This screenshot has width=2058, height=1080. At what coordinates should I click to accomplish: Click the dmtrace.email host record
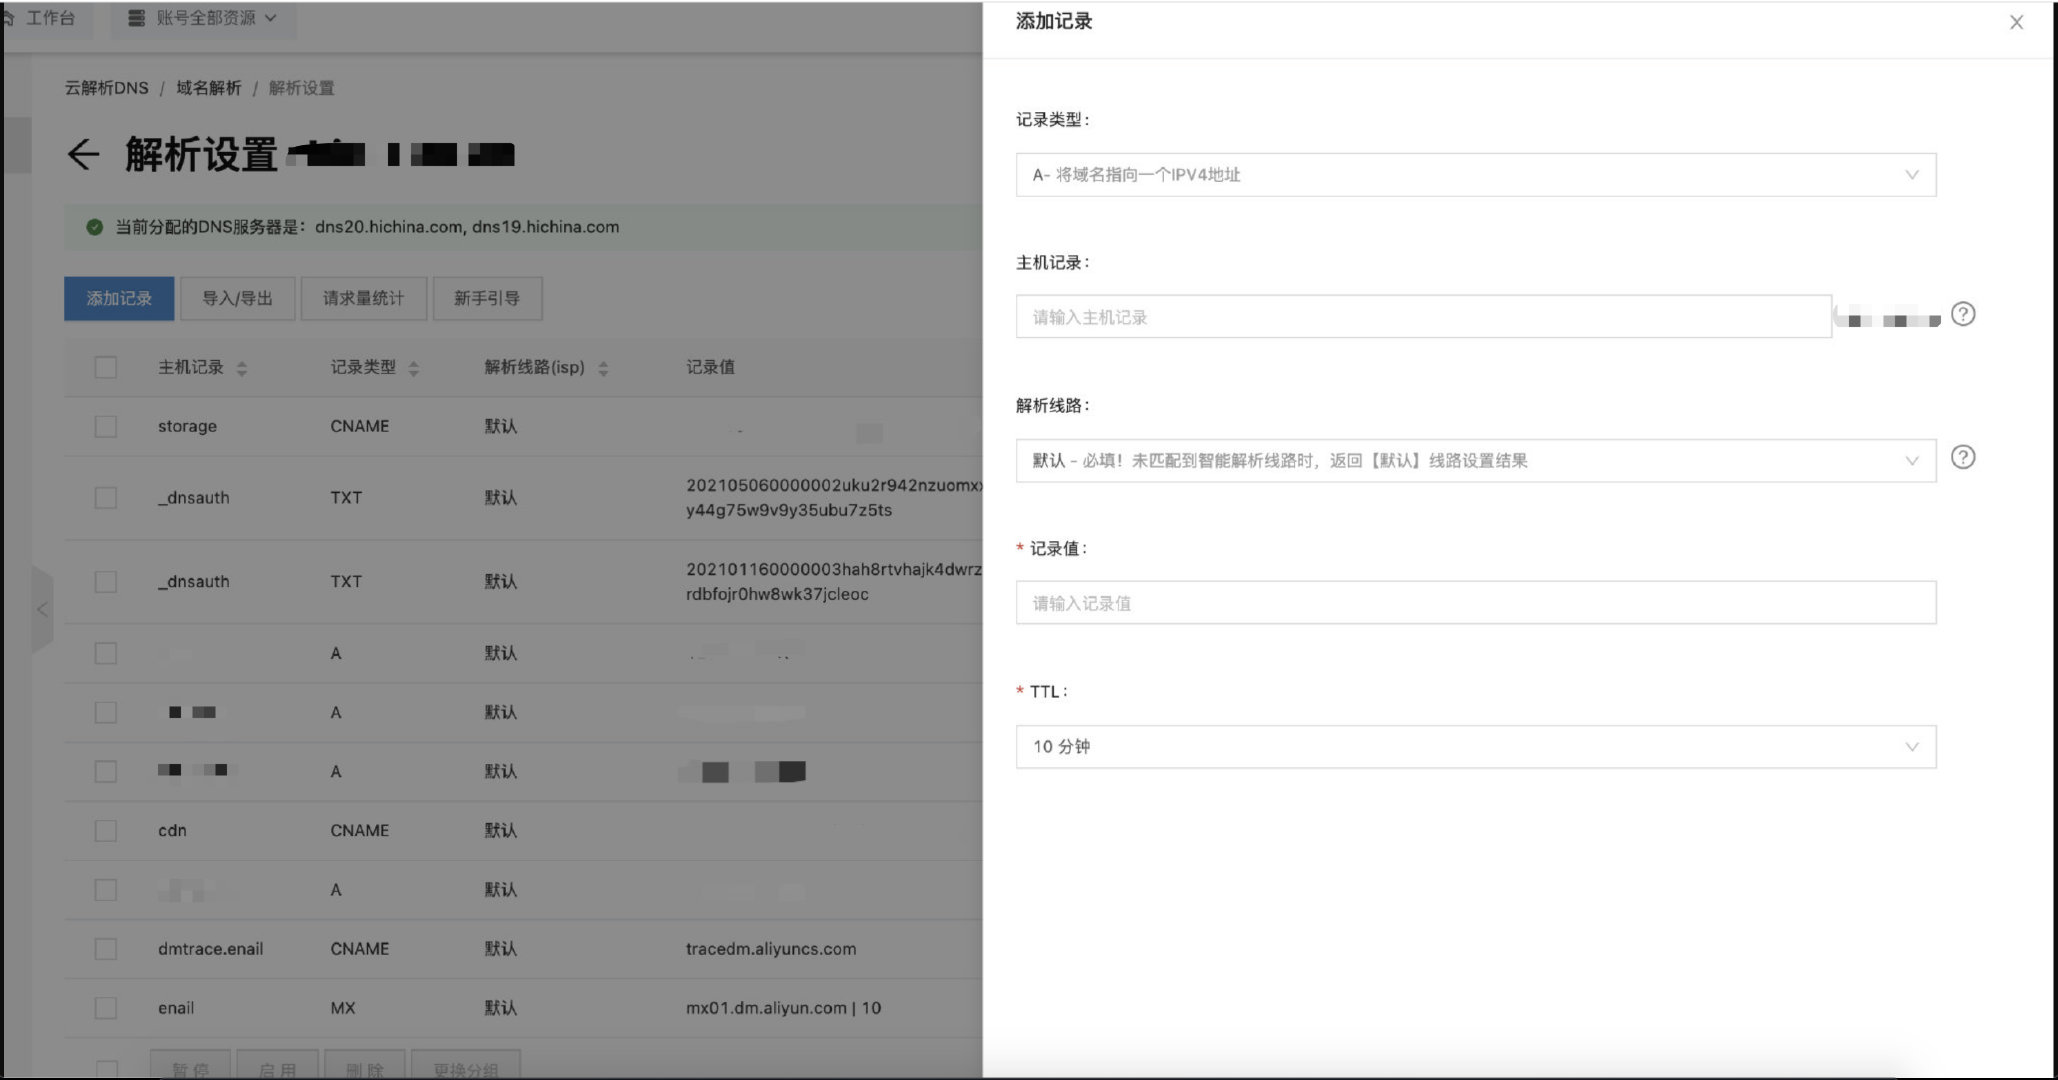(210, 948)
